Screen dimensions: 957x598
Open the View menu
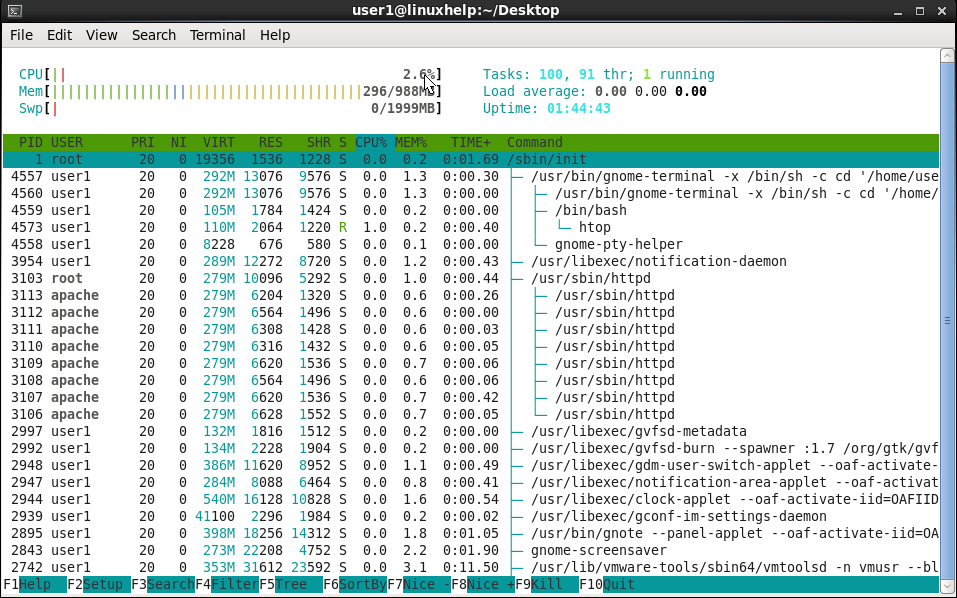coord(101,35)
